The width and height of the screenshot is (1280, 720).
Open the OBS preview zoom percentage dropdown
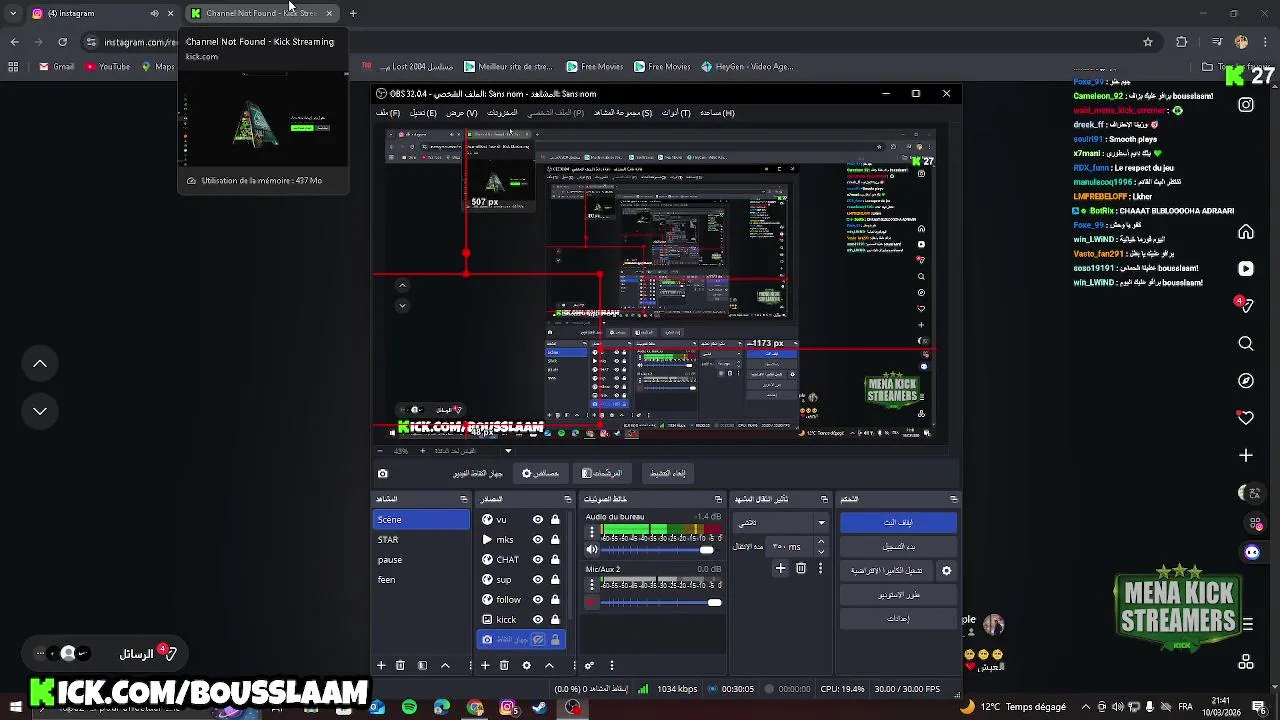tap(507, 451)
